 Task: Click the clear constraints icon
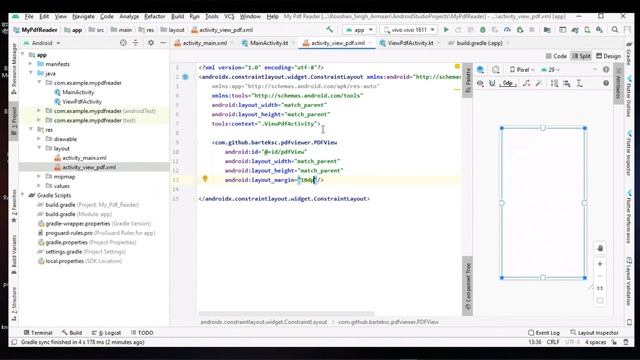527,83
